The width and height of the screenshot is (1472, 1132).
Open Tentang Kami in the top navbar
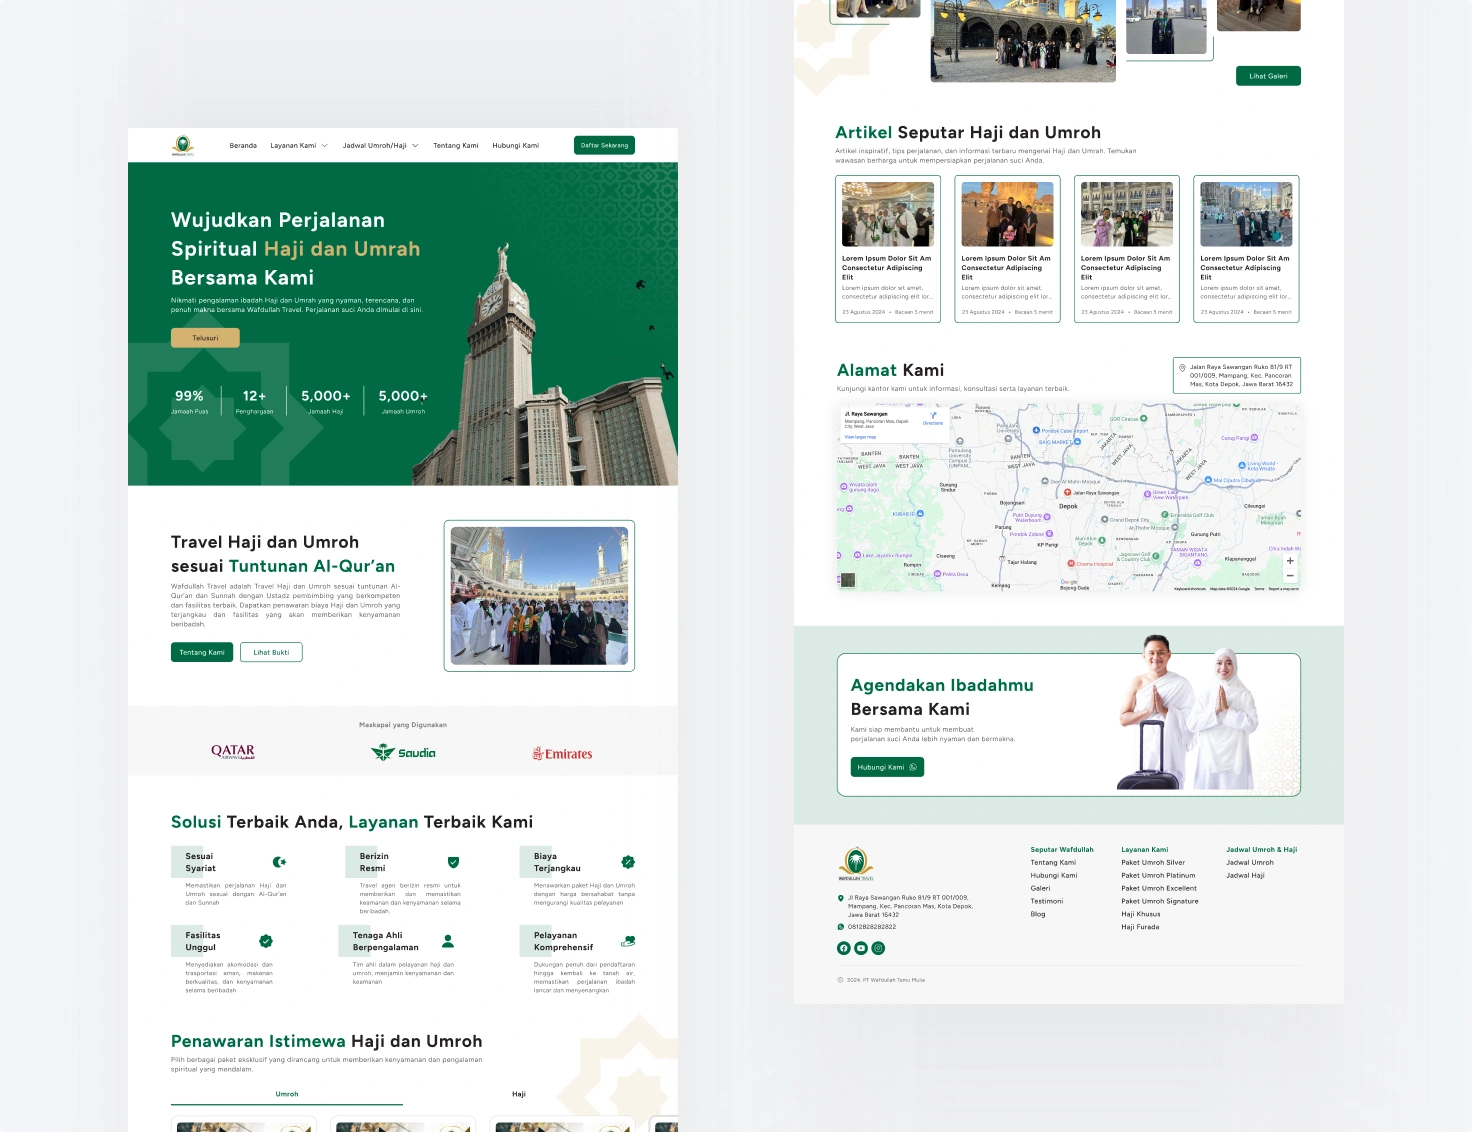tap(456, 146)
